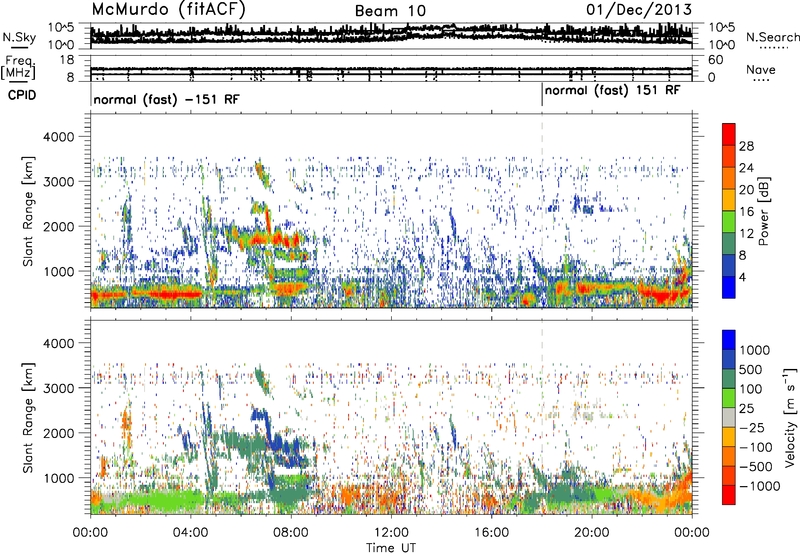Image resolution: width=800 pixels, height=554 pixels.
Task: Click the 60 tick right of frequency panel
Action: pos(715,60)
